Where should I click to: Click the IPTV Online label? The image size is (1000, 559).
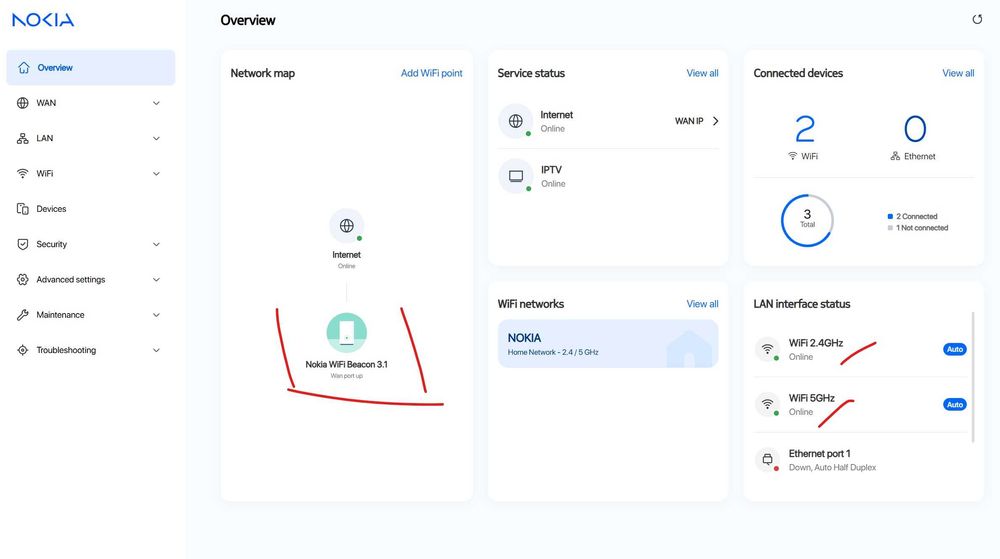(553, 184)
